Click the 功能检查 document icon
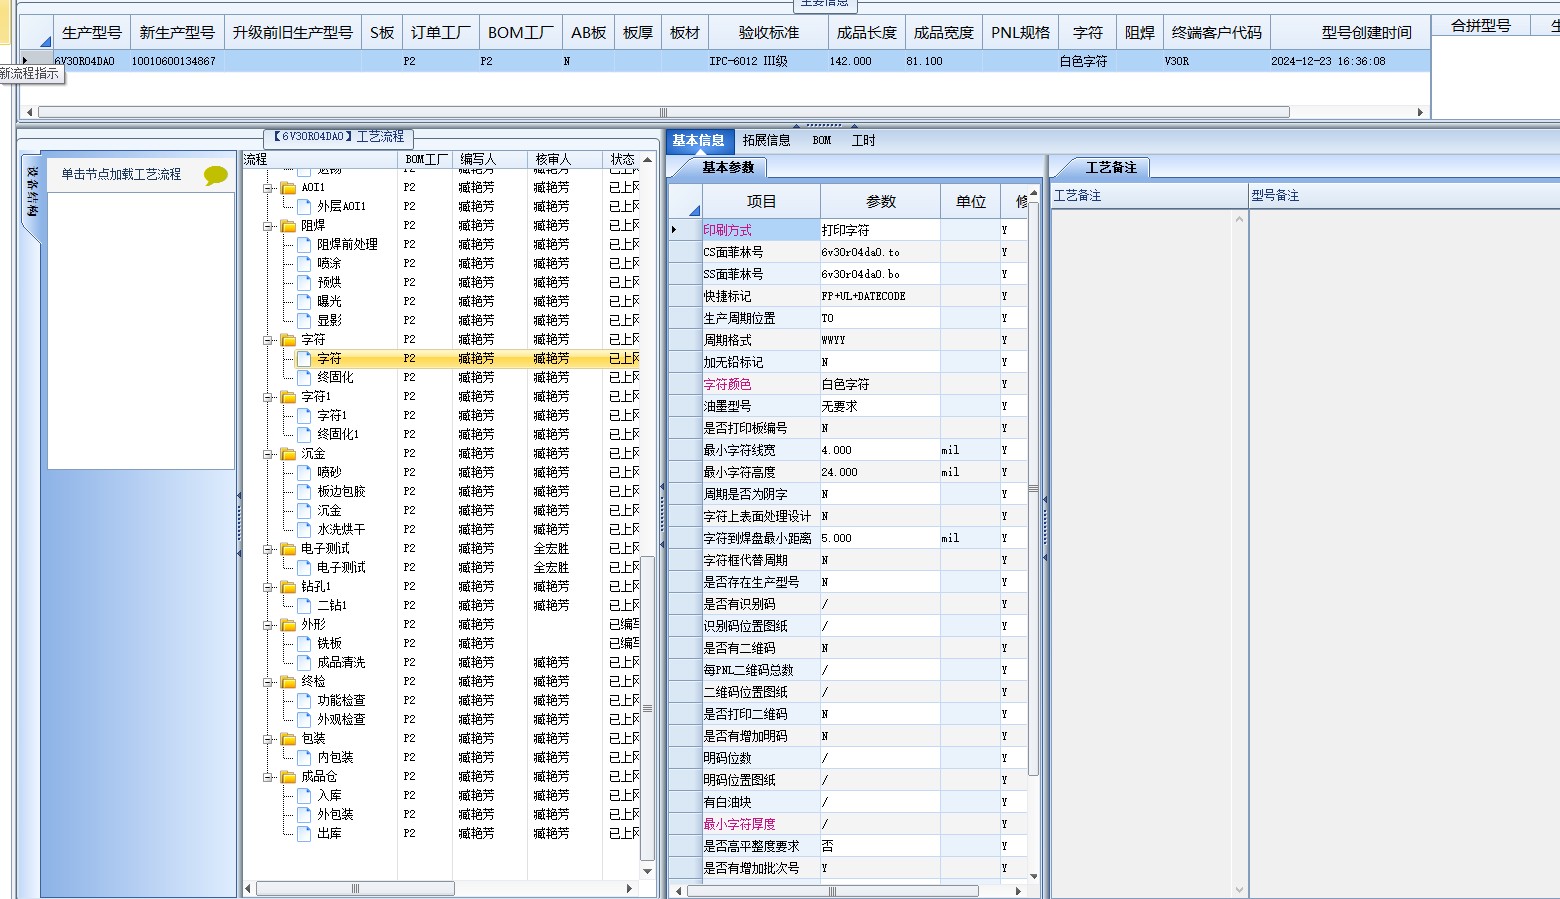Viewport: 1560px width, 899px height. pos(304,701)
